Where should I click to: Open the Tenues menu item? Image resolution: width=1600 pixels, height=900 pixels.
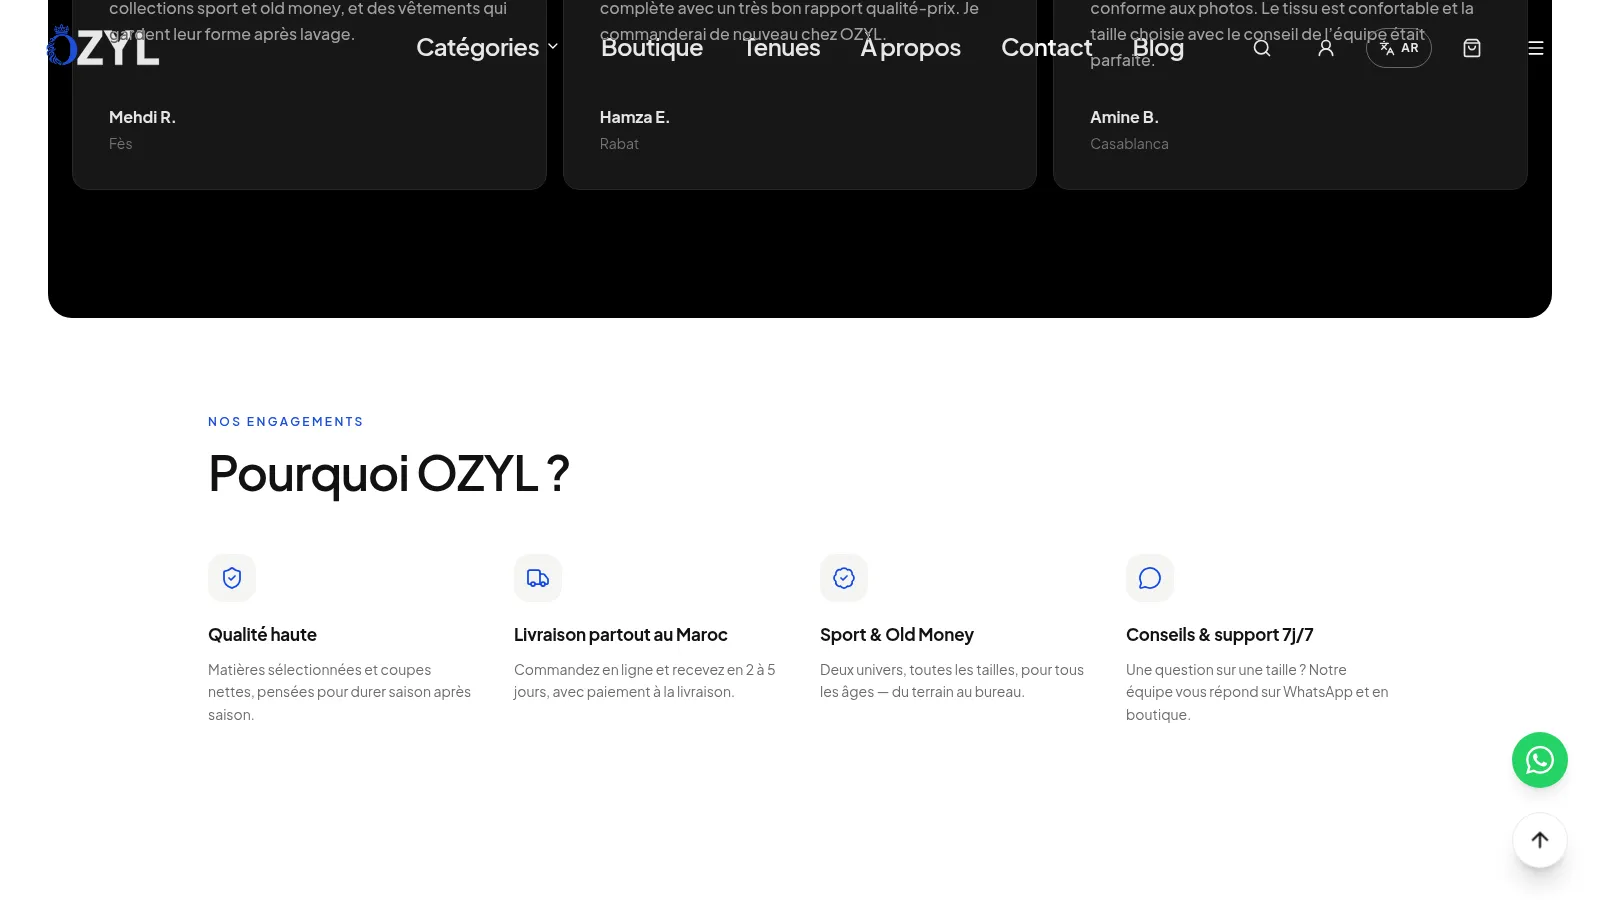(782, 47)
